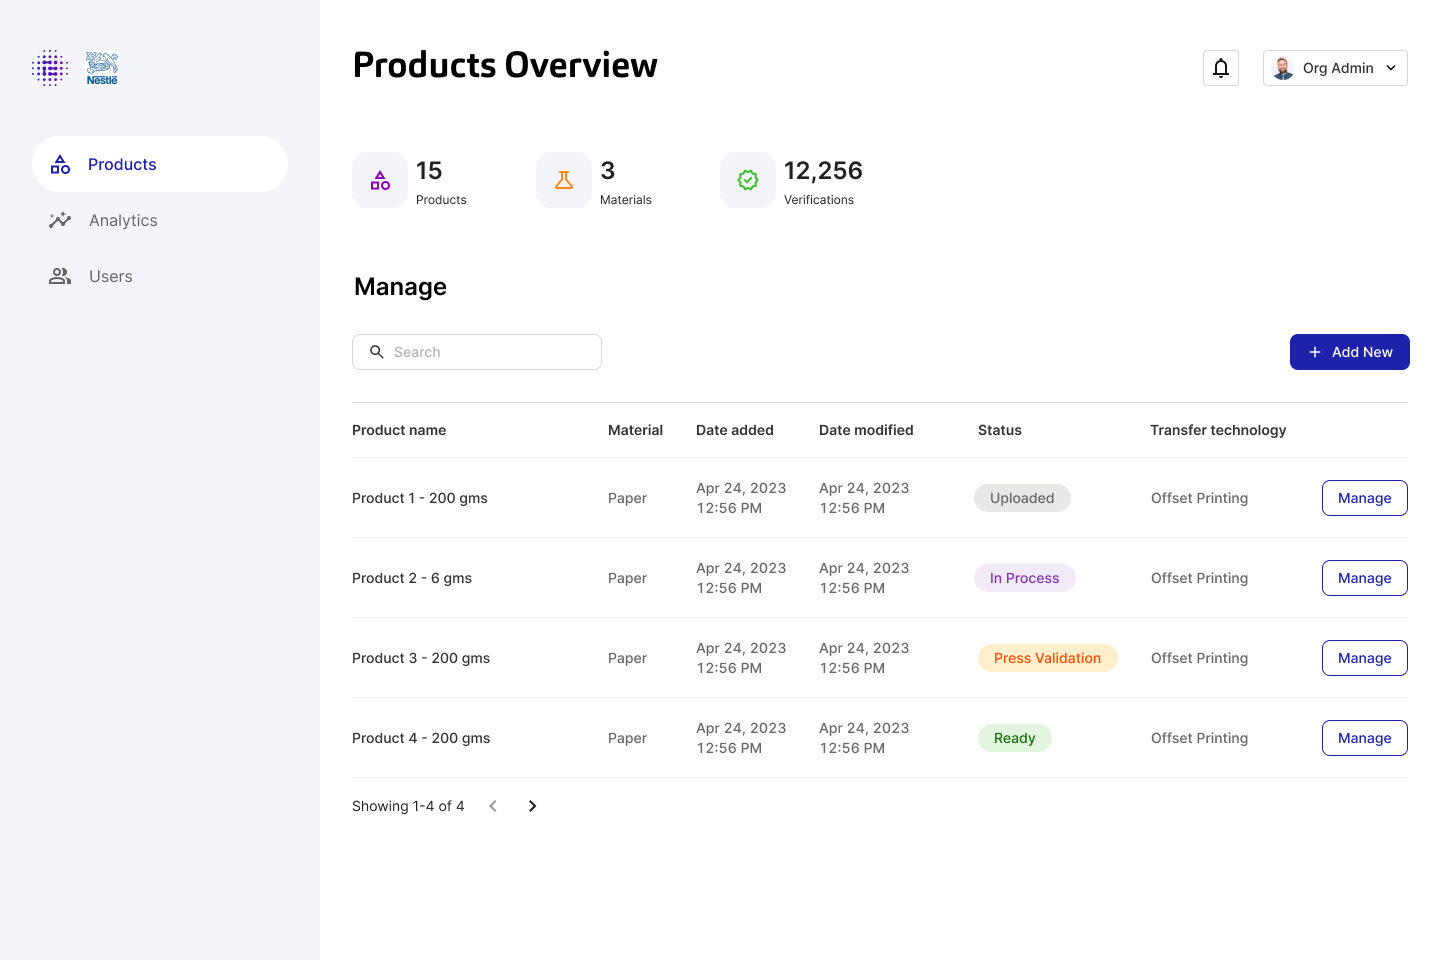Viewport: 1440px width, 960px height.
Task: Click the notification bell icon
Action: (x=1220, y=68)
